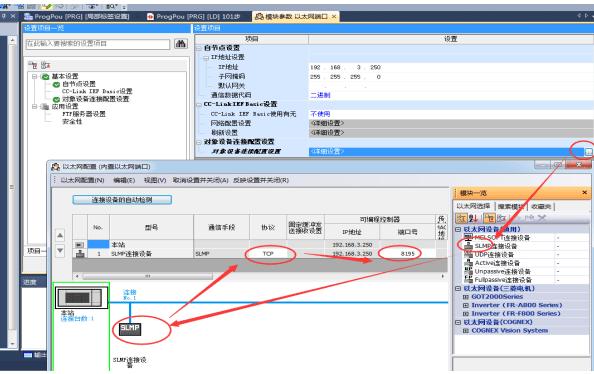Click 子网掩码 value 255.255.255.0

click(x=451, y=77)
